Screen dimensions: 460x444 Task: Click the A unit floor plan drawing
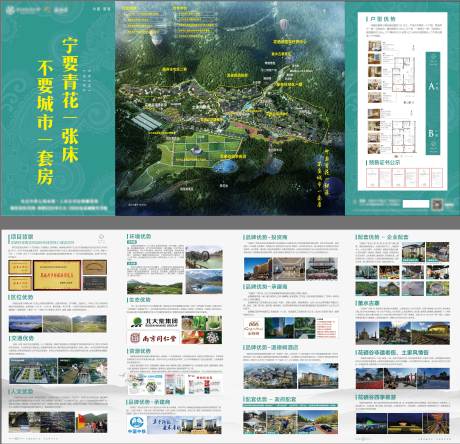pyautogui.click(x=404, y=75)
